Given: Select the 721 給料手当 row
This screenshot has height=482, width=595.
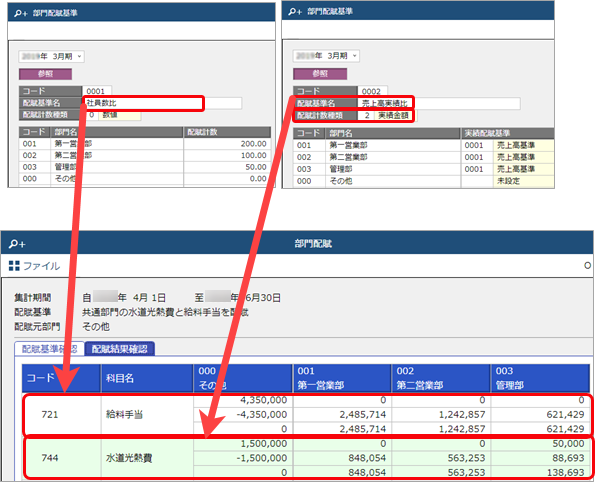Looking at the screenshot, I should pyautogui.click(x=307, y=414).
